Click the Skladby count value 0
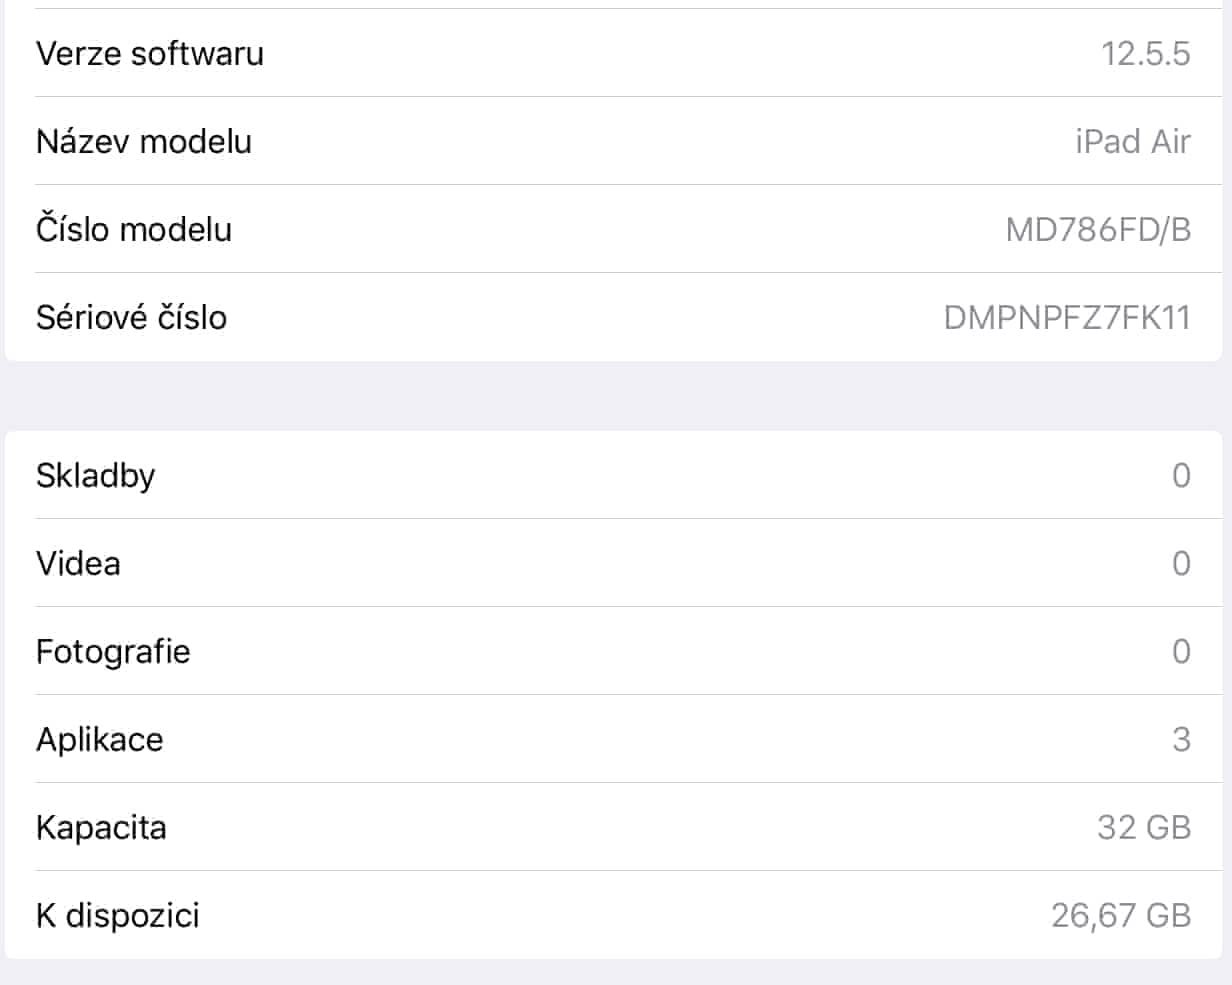 click(x=1181, y=475)
